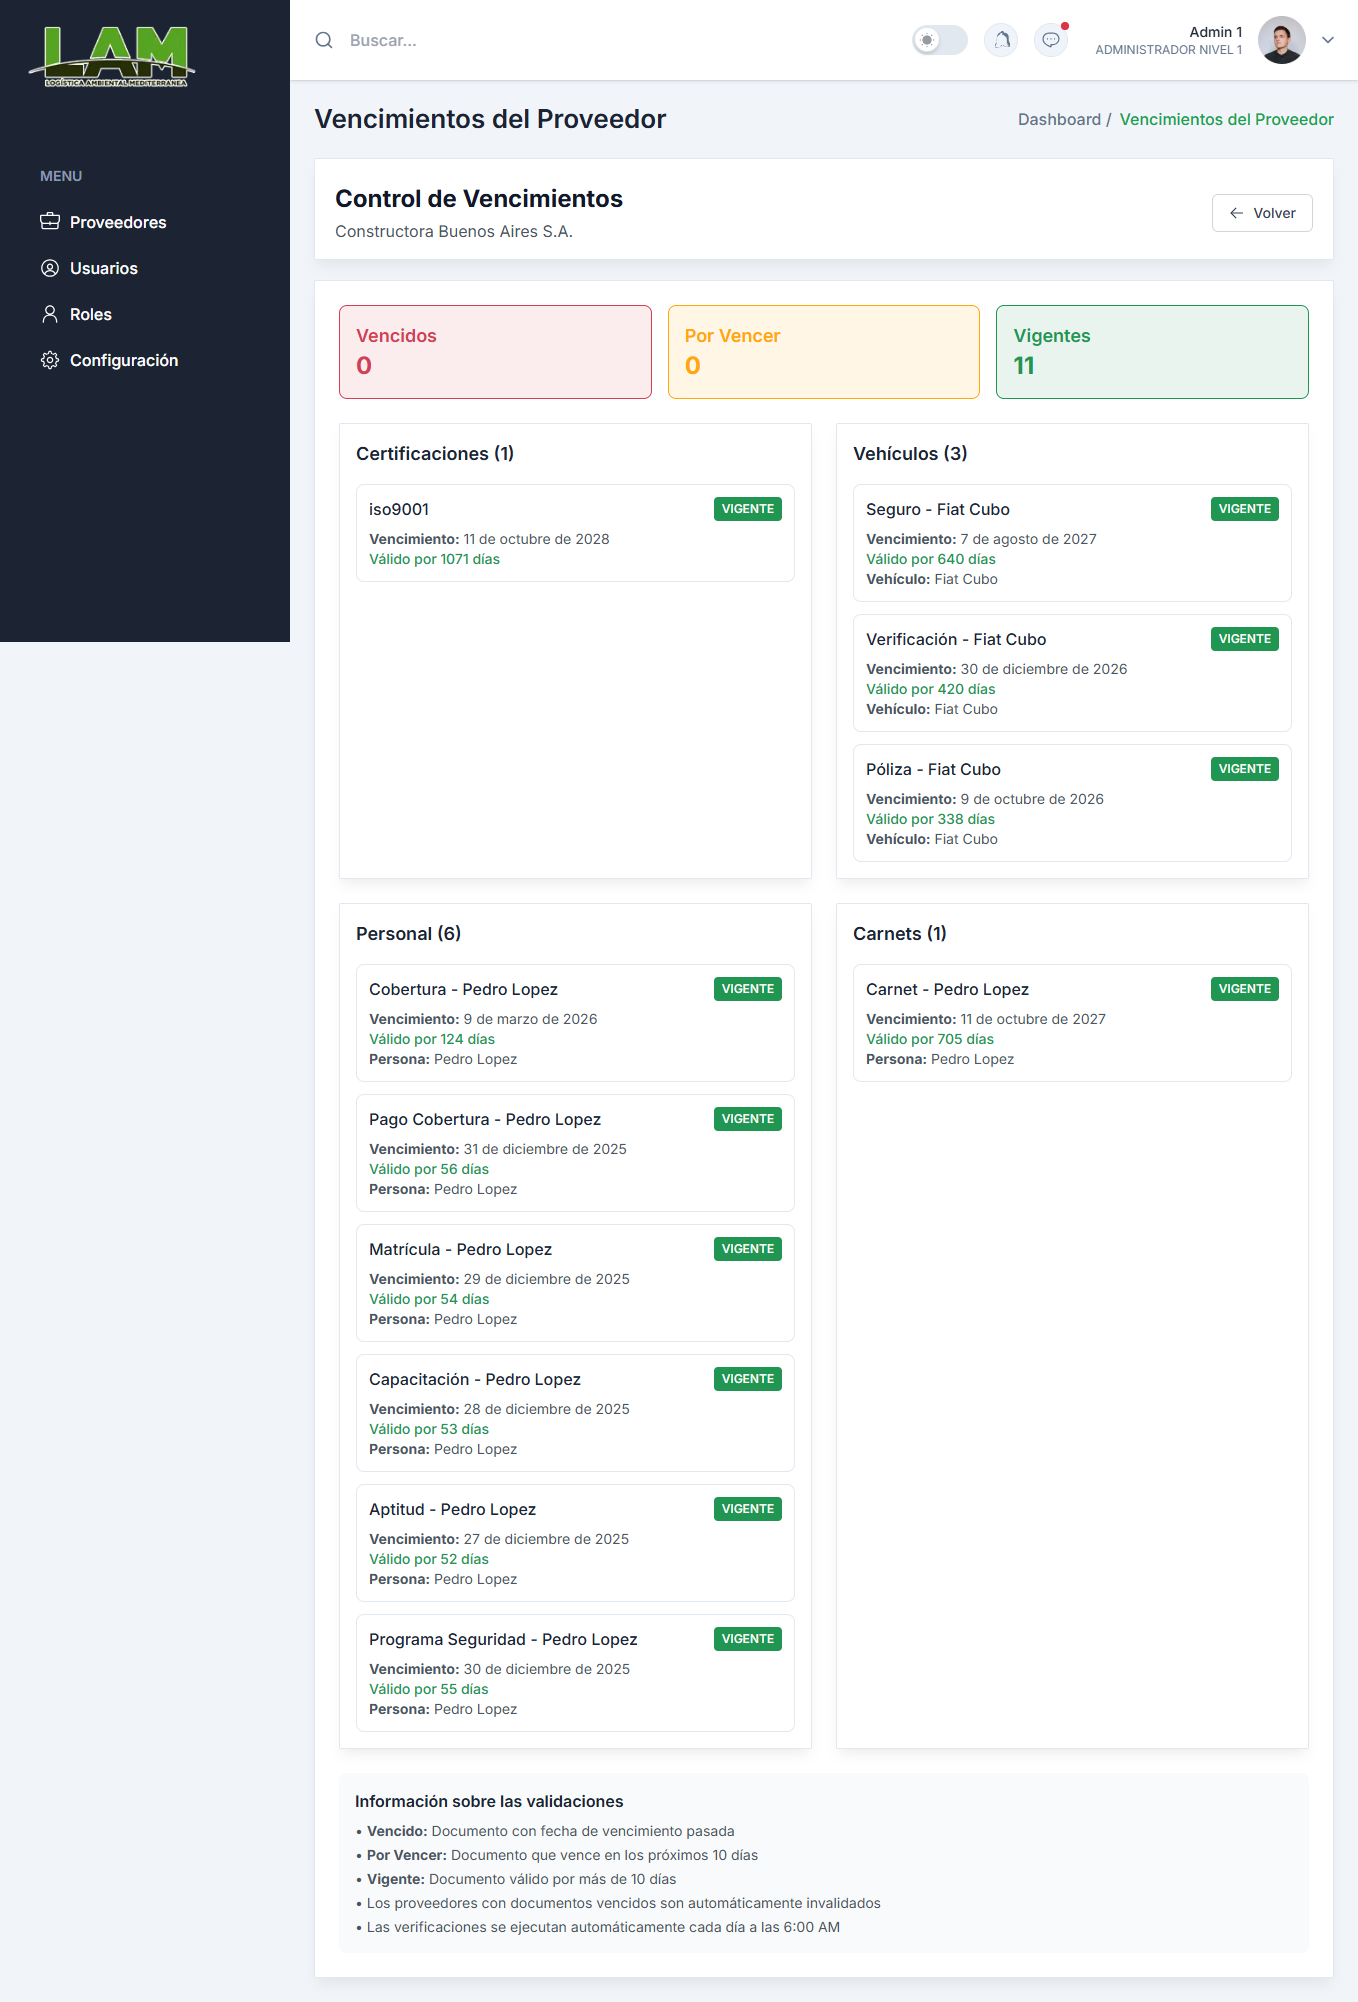The width and height of the screenshot is (1358, 2002).
Task: Click the Usuarios person-circle icon
Action: pyautogui.click(x=50, y=268)
